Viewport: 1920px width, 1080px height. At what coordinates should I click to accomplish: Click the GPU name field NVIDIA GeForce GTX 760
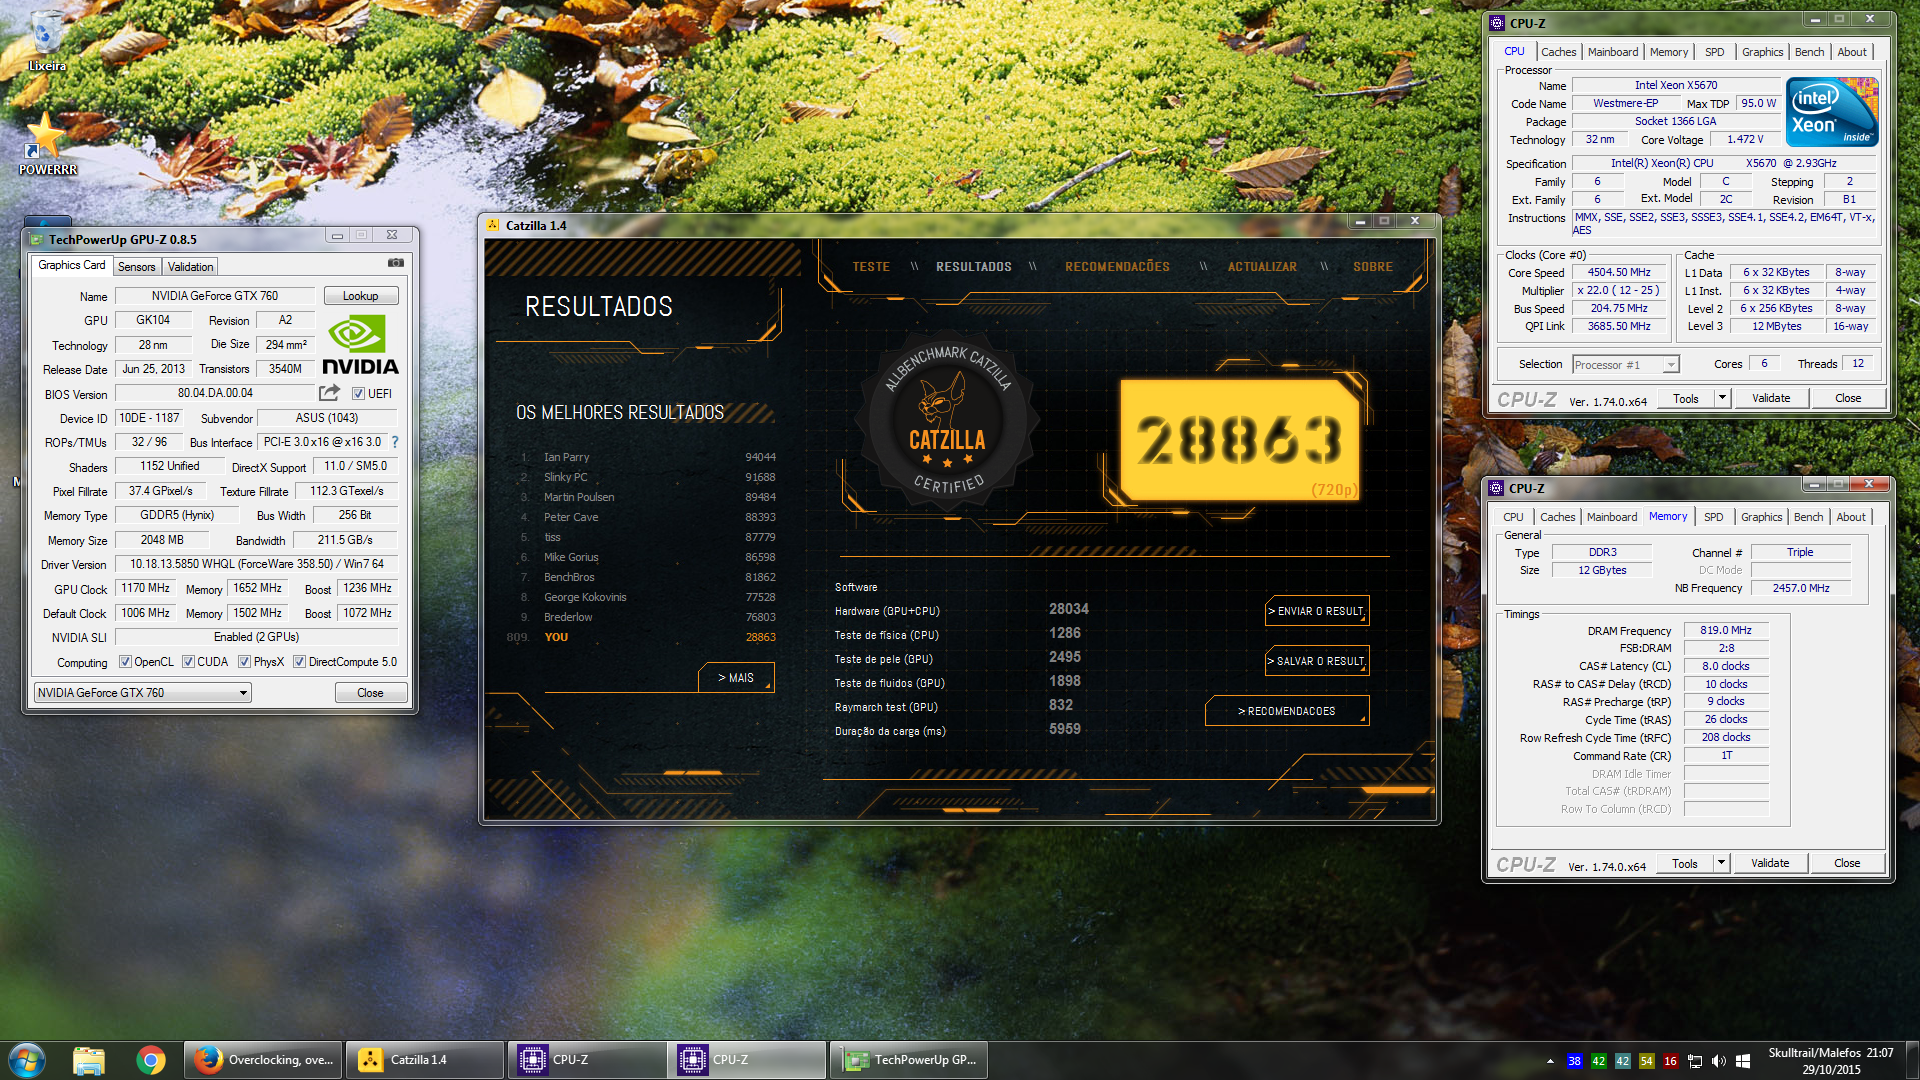pos(215,296)
